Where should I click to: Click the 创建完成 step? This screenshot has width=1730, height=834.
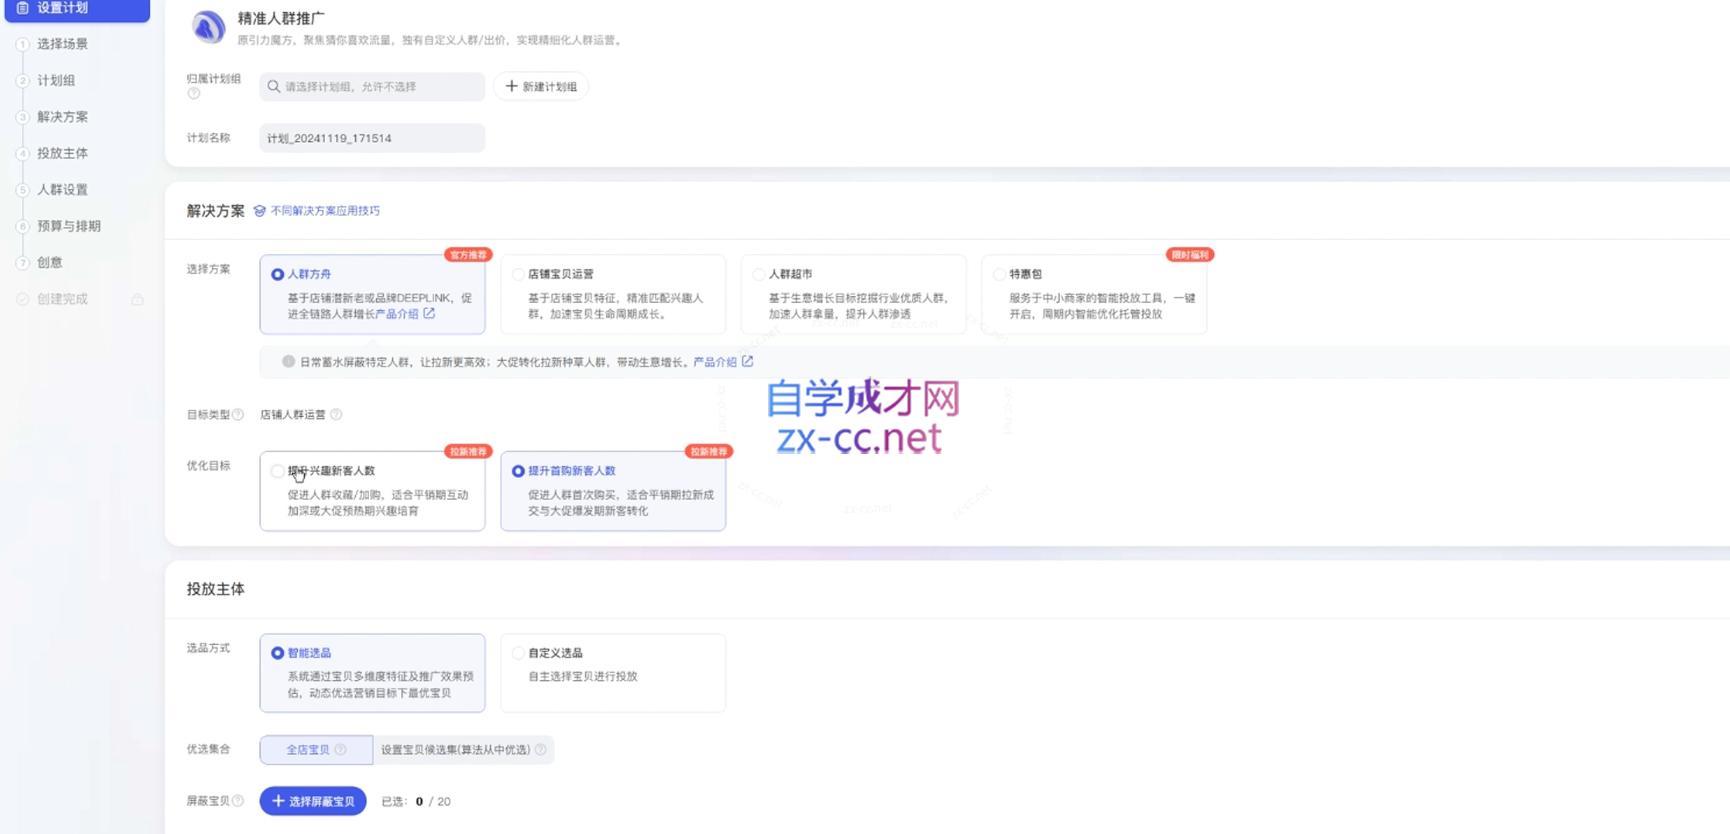coord(62,299)
